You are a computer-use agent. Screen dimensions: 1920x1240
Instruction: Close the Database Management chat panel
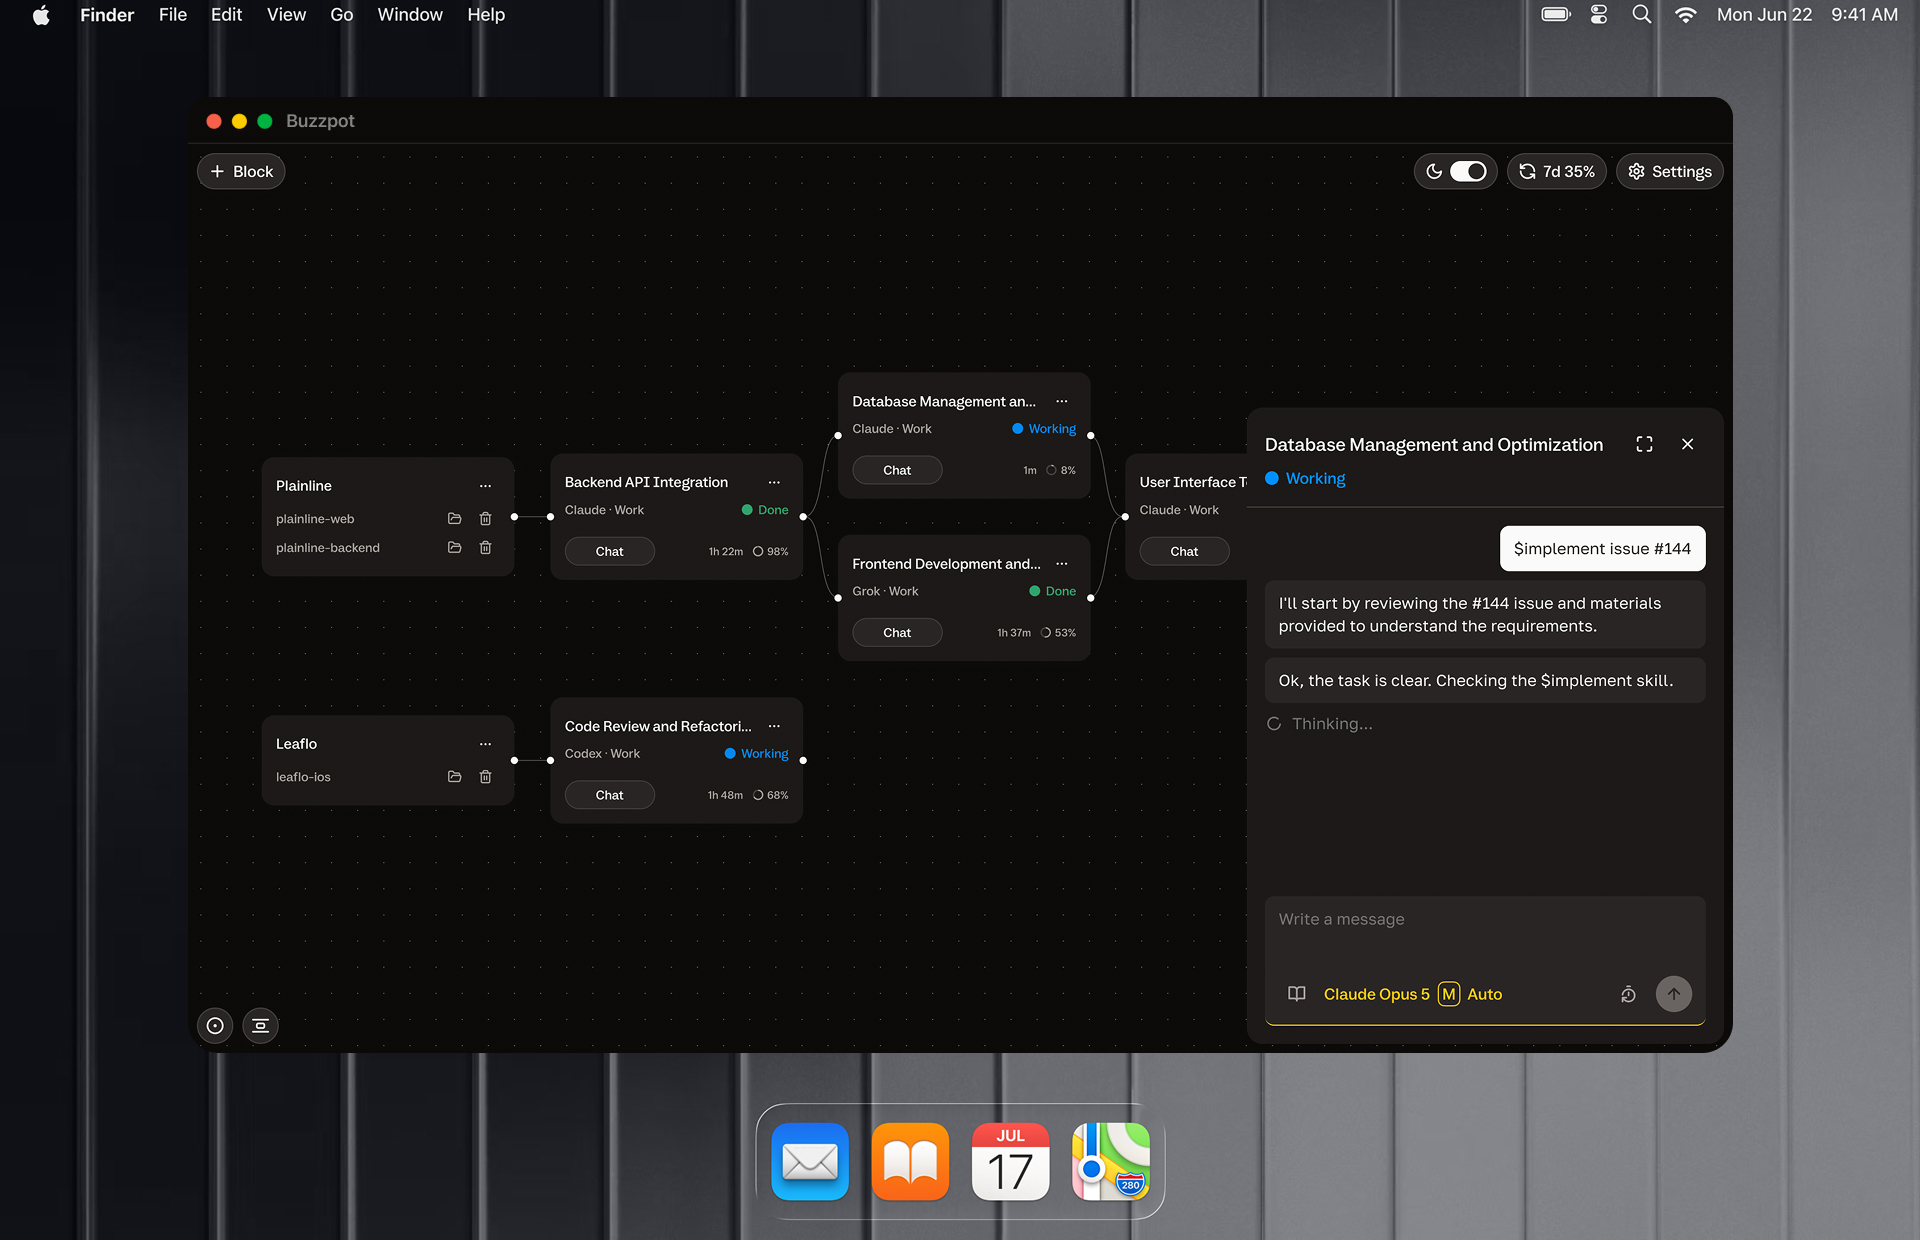pos(1688,444)
